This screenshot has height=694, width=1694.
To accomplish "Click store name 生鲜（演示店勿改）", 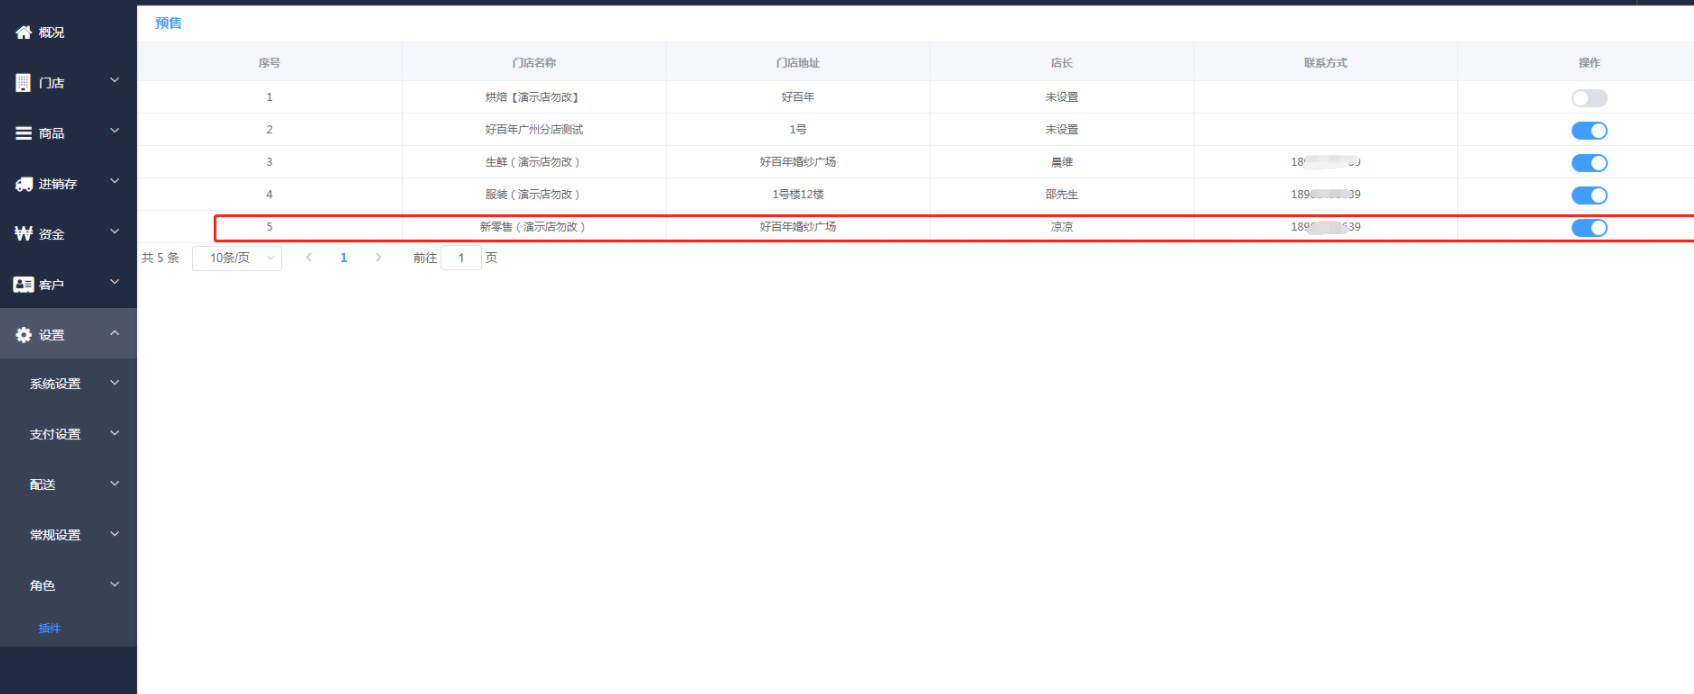I will click(534, 162).
